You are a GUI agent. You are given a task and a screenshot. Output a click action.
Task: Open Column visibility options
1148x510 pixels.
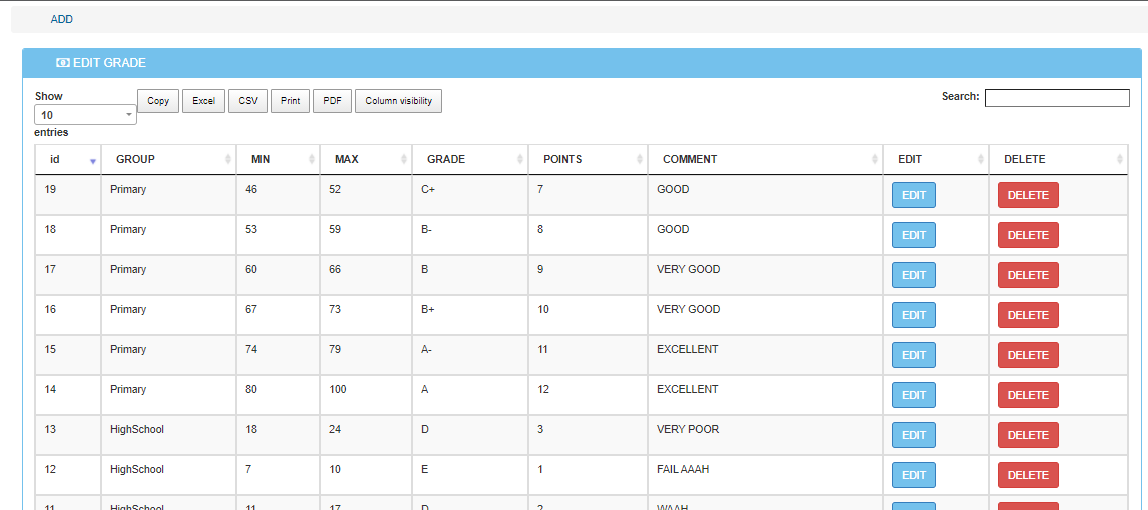[398, 101]
